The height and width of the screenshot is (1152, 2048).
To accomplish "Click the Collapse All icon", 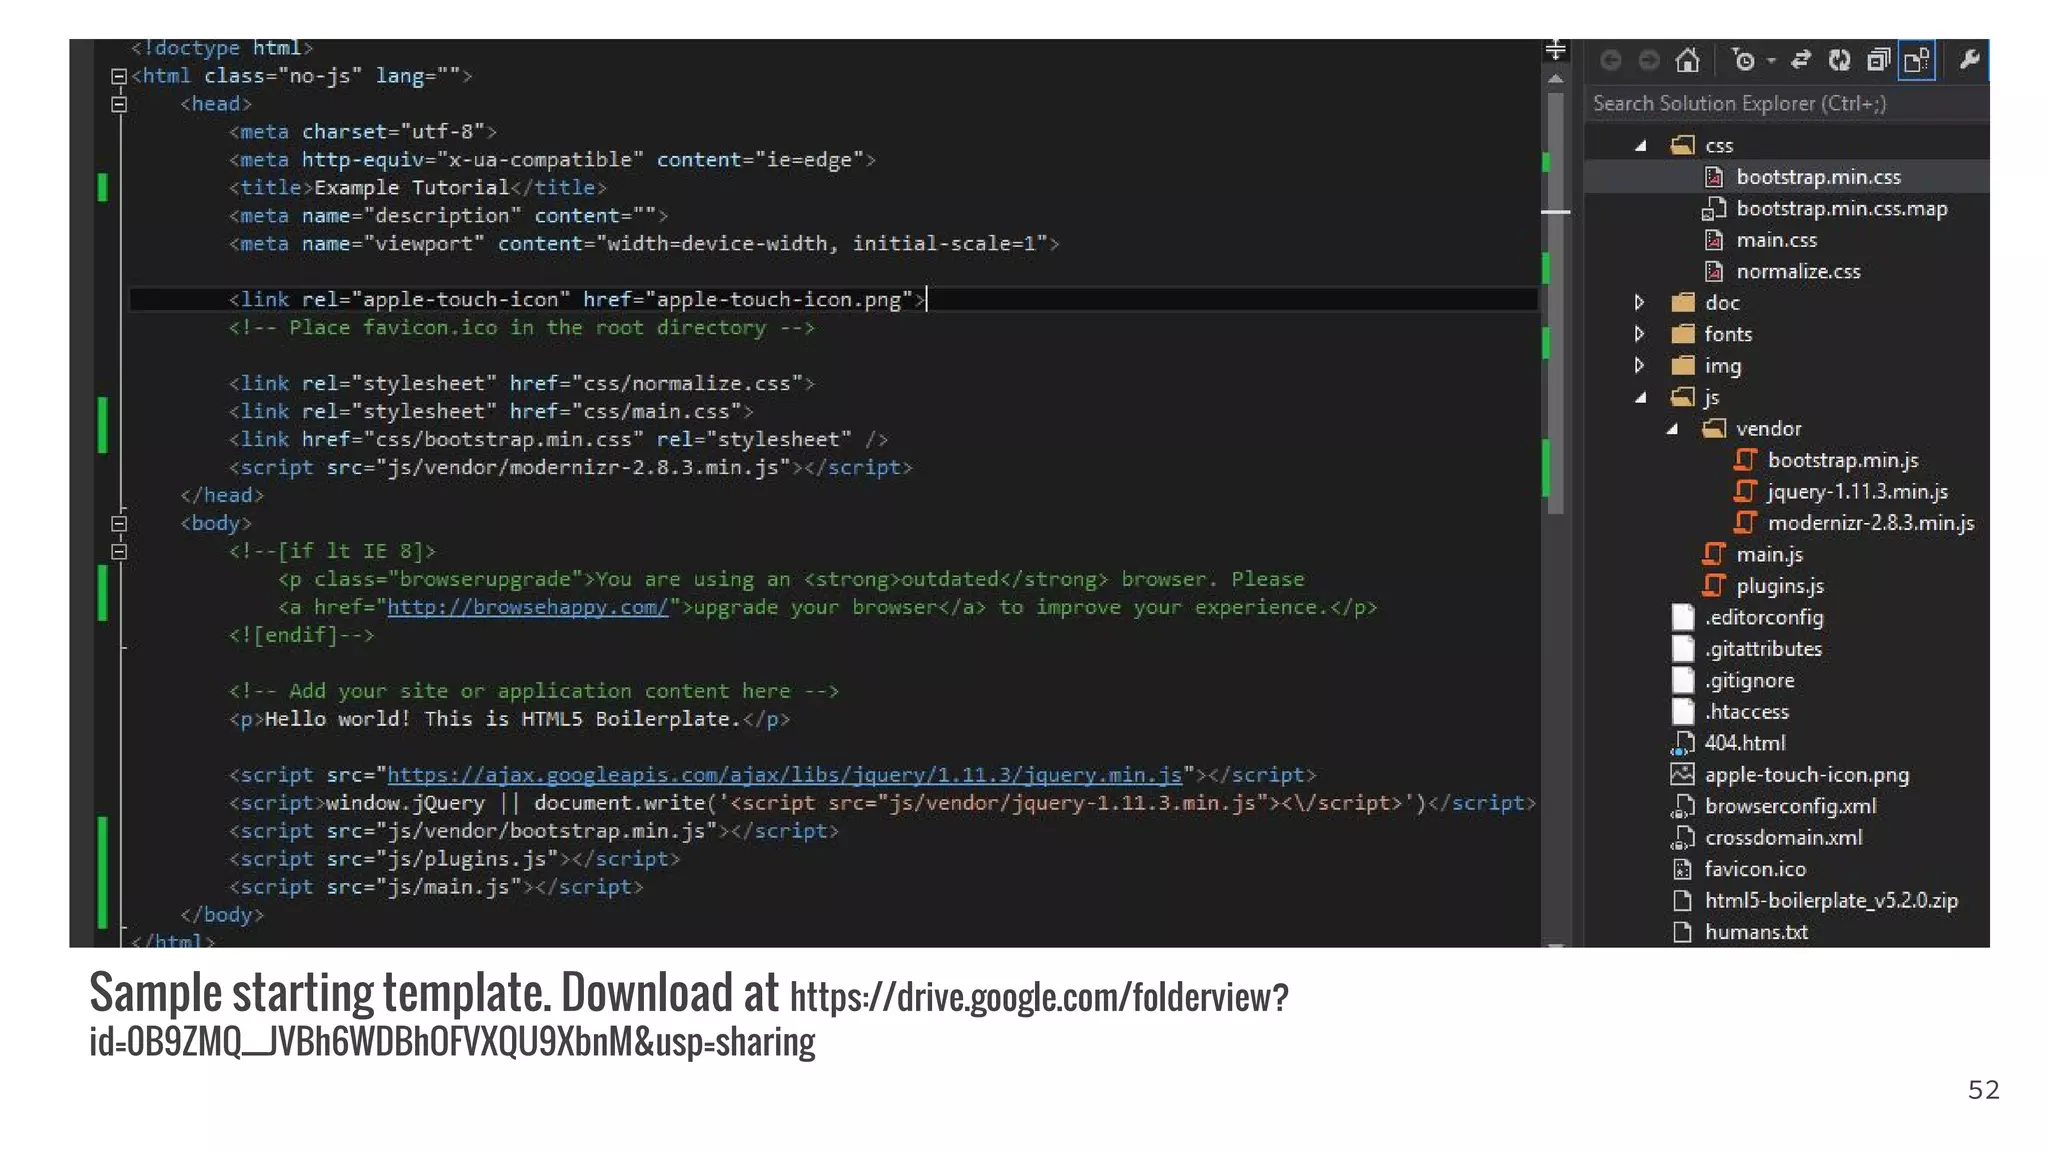I will coord(1878,61).
